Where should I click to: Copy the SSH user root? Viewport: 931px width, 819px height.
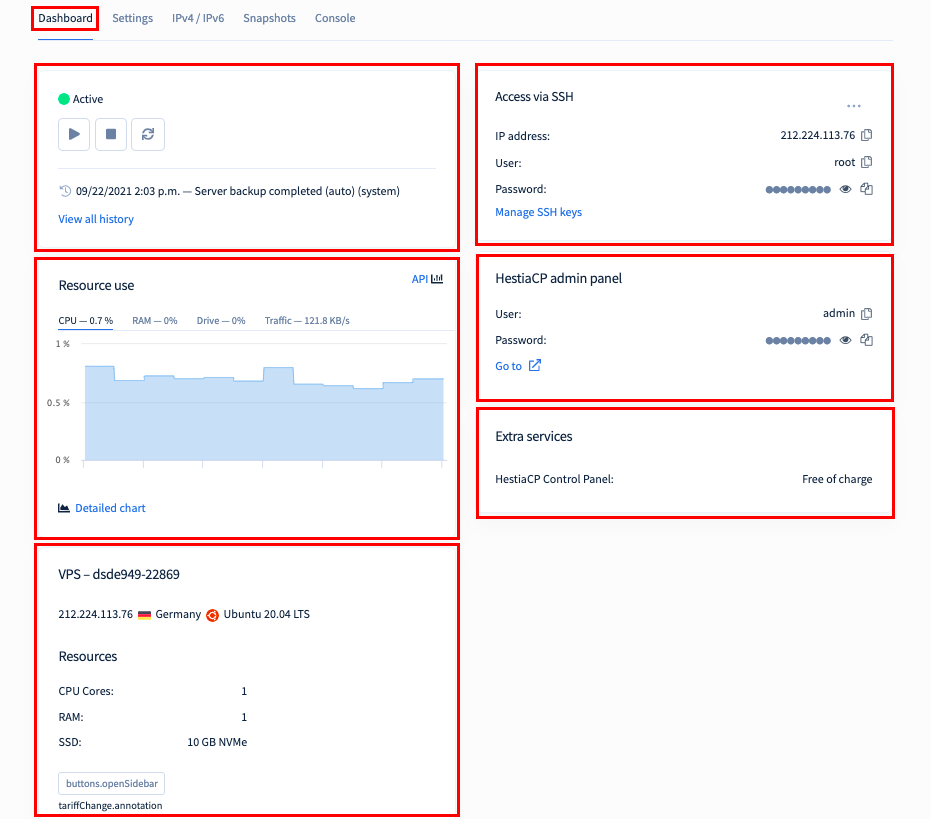(866, 162)
